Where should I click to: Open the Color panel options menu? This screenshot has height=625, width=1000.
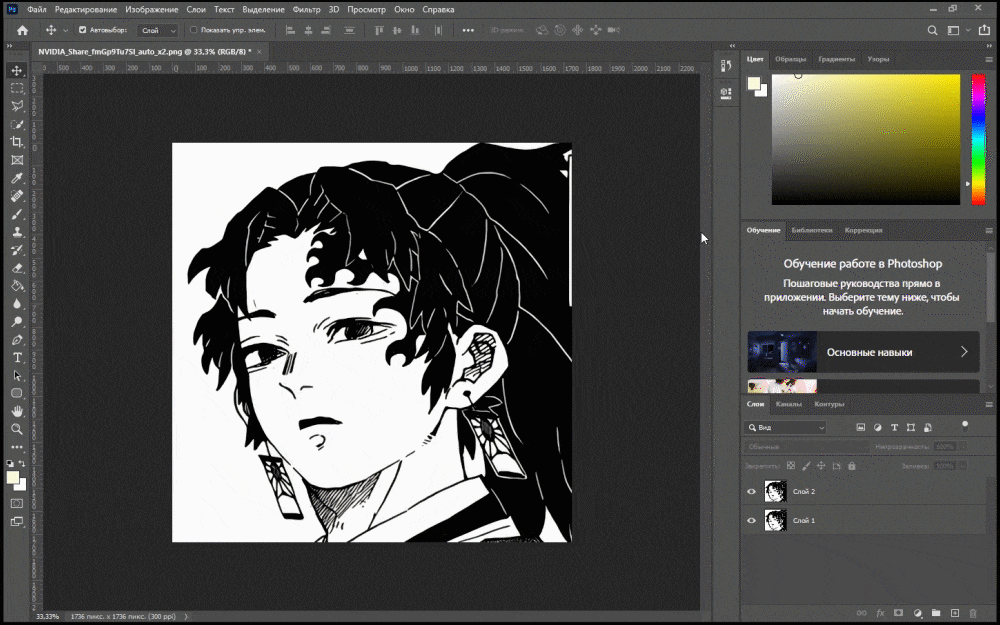[x=989, y=59]
